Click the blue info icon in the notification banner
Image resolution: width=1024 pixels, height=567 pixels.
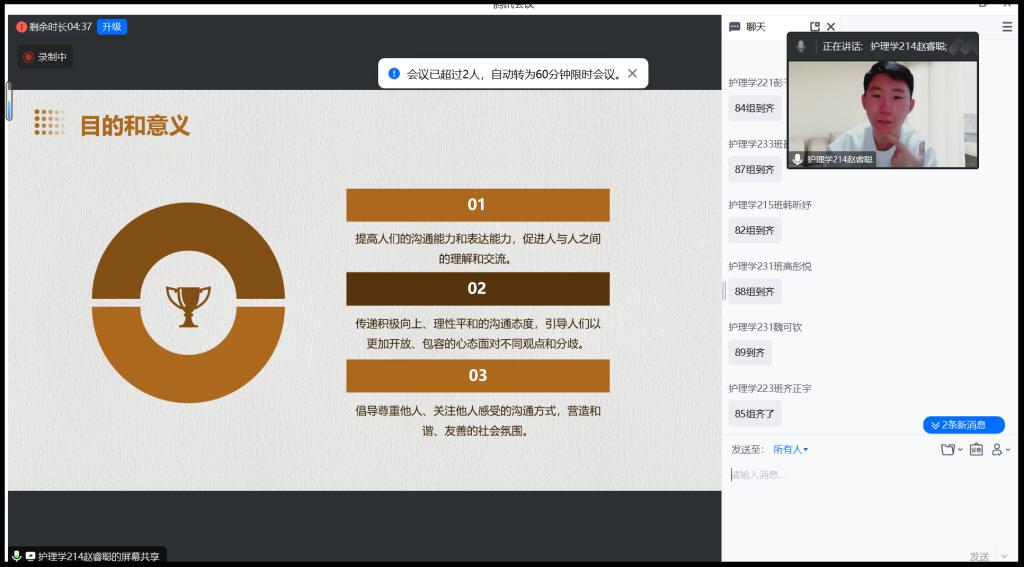[x=394, y=73]
